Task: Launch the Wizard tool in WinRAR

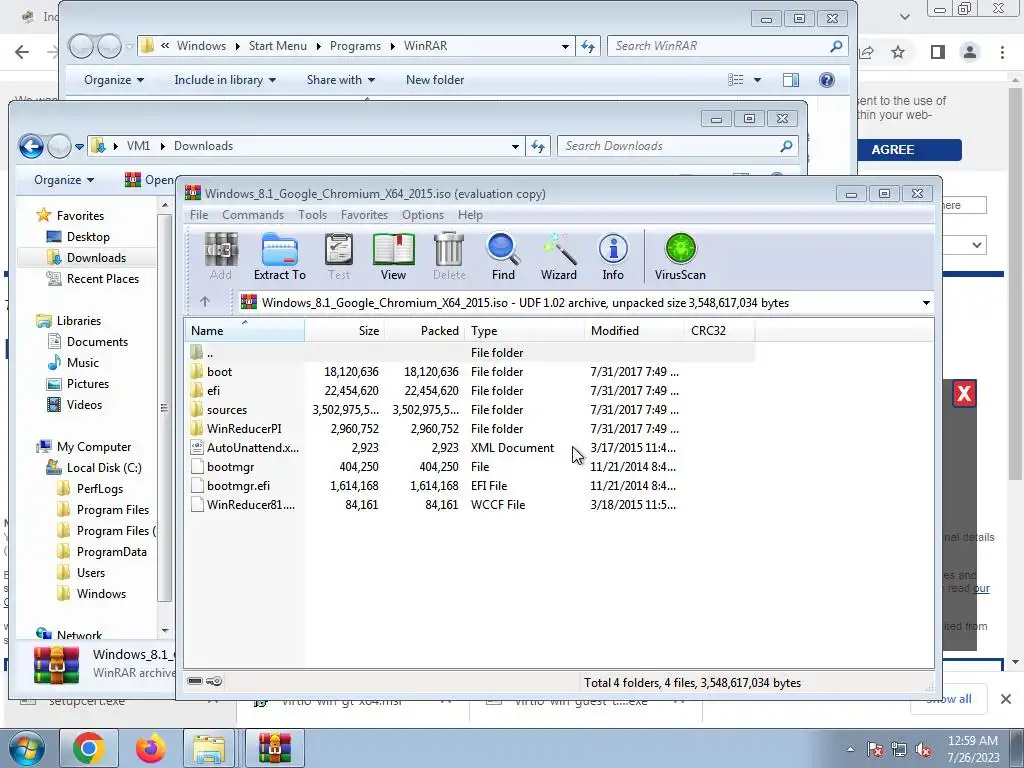Action: click(558, 256)
